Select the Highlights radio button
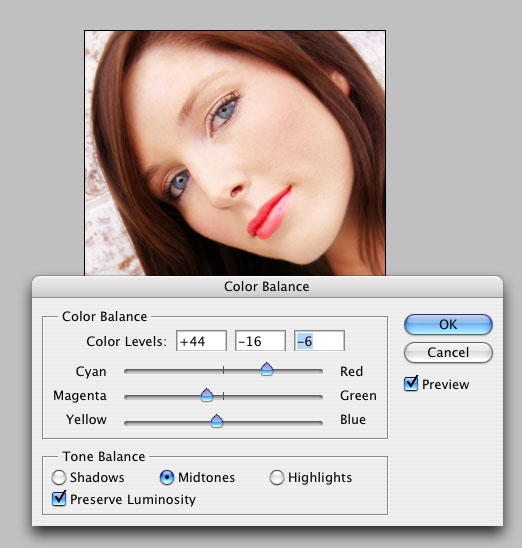This screenshot has height=548, width=522. click(277, 477)
